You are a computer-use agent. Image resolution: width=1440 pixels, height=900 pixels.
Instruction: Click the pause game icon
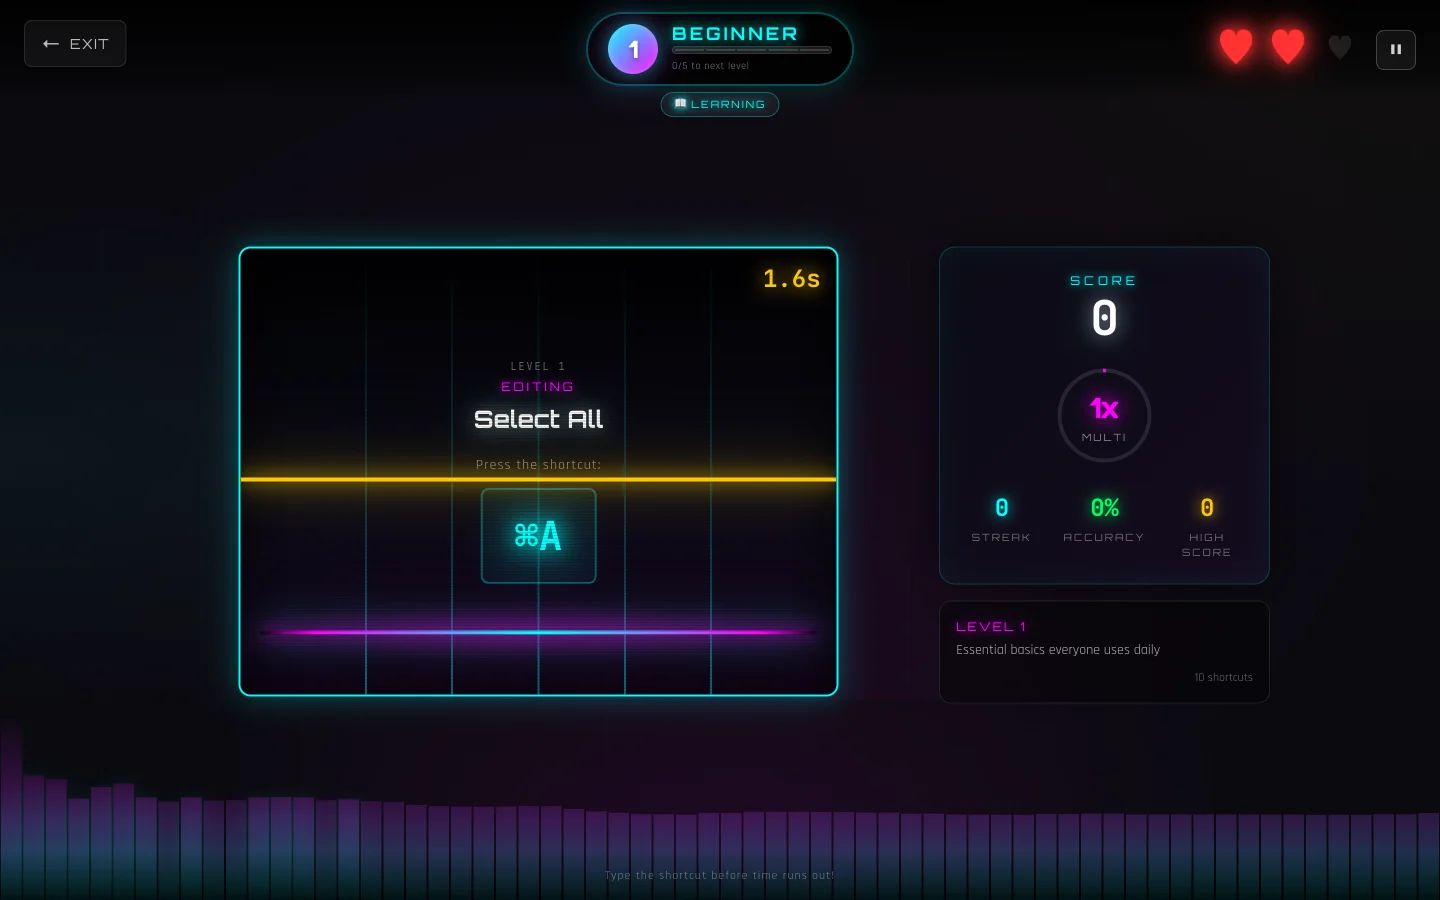(x=1395, y=49)
